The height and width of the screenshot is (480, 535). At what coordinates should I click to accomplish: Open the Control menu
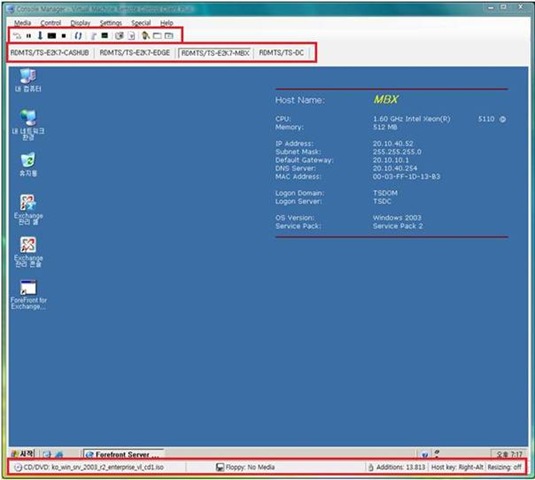coord(50,23)
